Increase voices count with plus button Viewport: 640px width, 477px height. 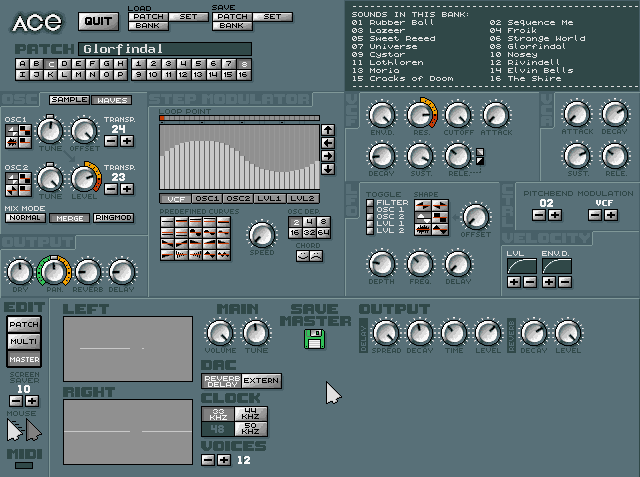pos(223,460)
